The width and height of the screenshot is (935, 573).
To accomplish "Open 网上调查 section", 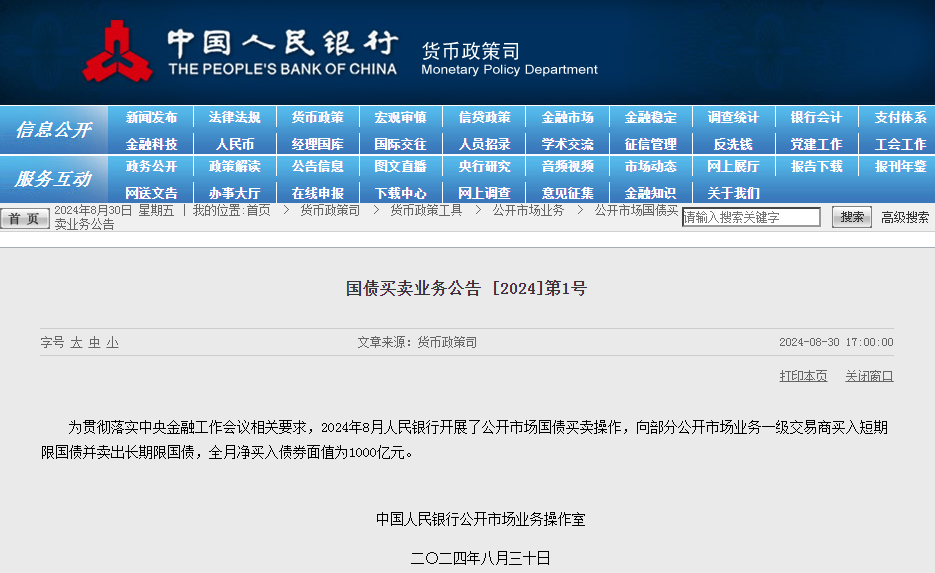I will pos(484,193).
